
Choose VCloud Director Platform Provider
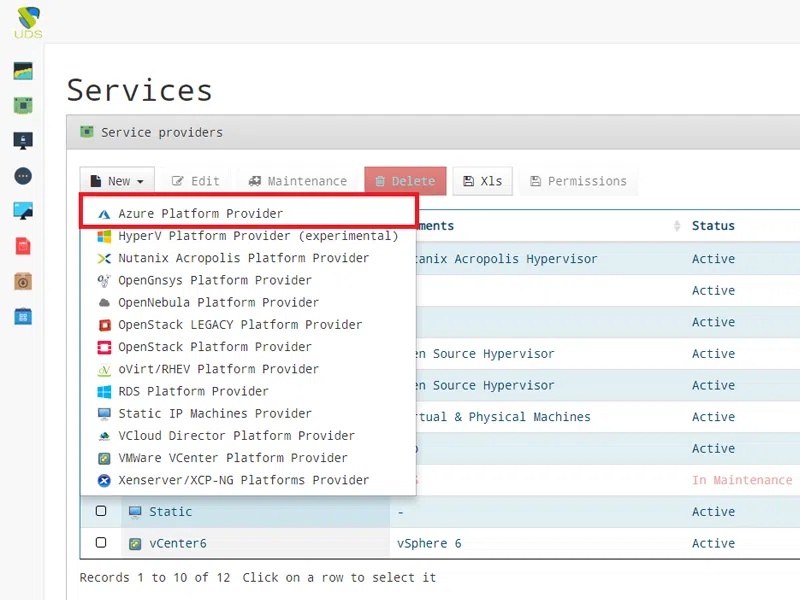click(x=248, y=436)
